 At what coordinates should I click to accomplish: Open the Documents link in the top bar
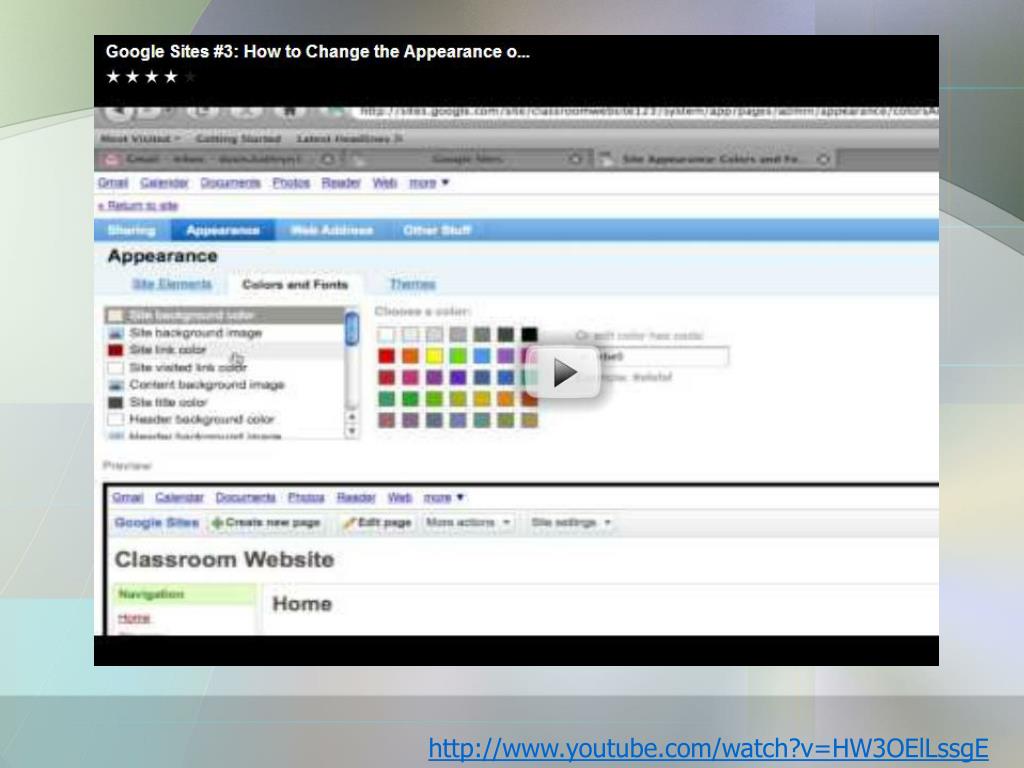(230, 183)
